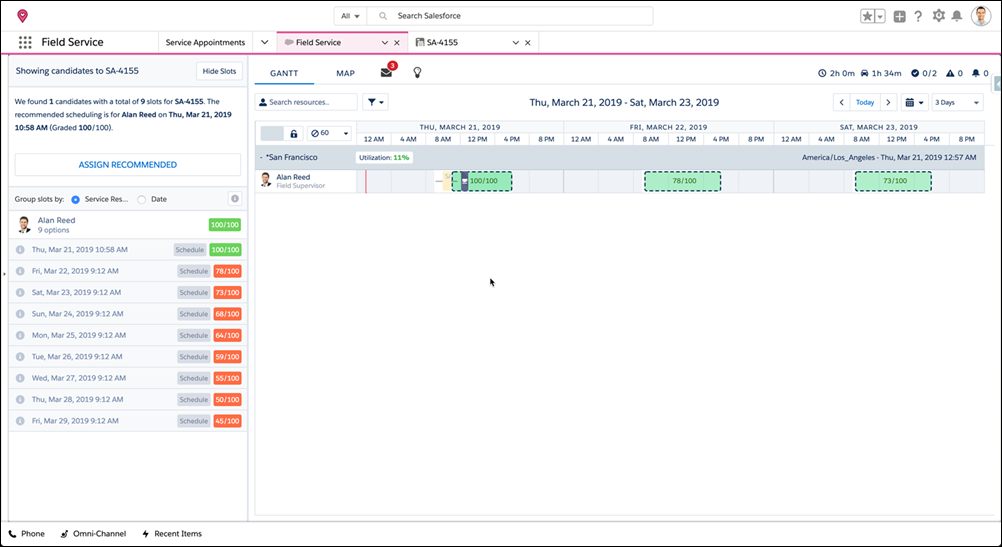Open SA-4155 tab actions chevron
The height and width of the screenshot is (547, 1002).
tap(516, 43)
